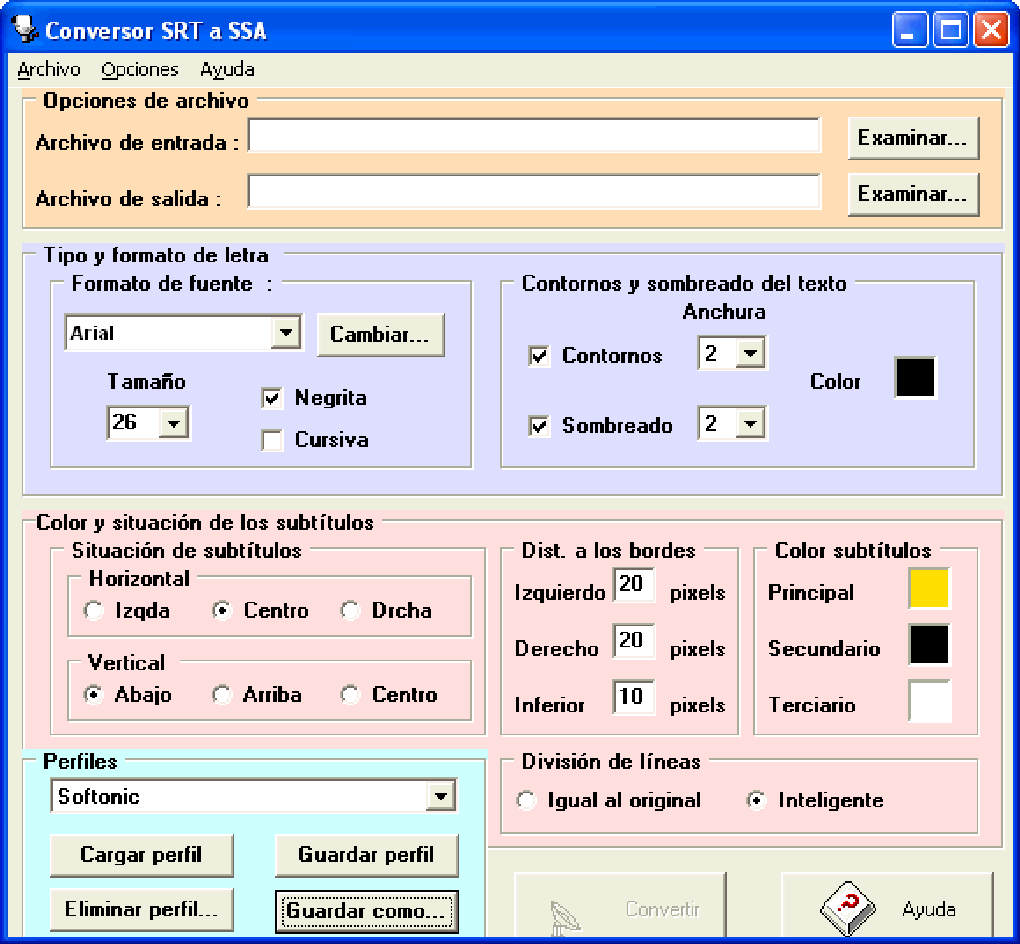Click the Cambiar... font button
This screenshot has width=1020, height=944.
(381, 334)
